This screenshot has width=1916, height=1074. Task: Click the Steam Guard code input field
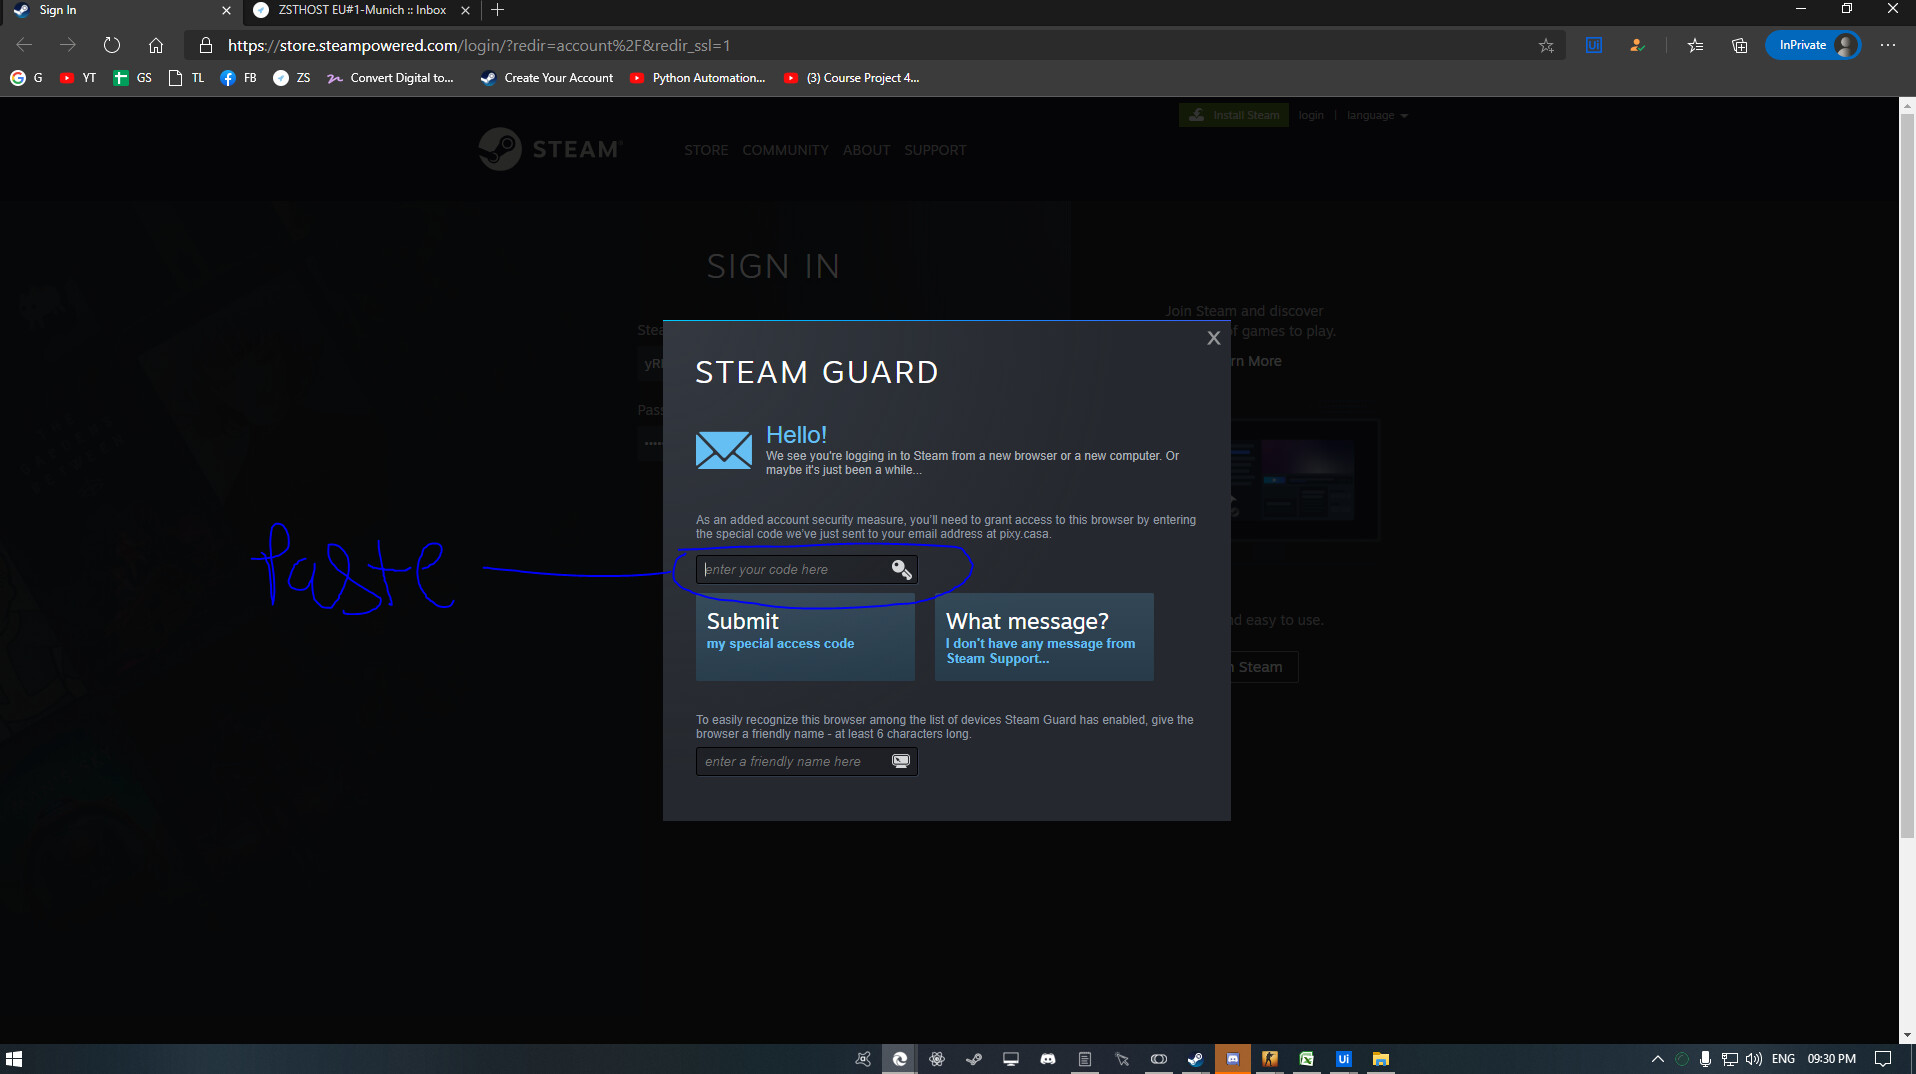[x=806, y=569]
